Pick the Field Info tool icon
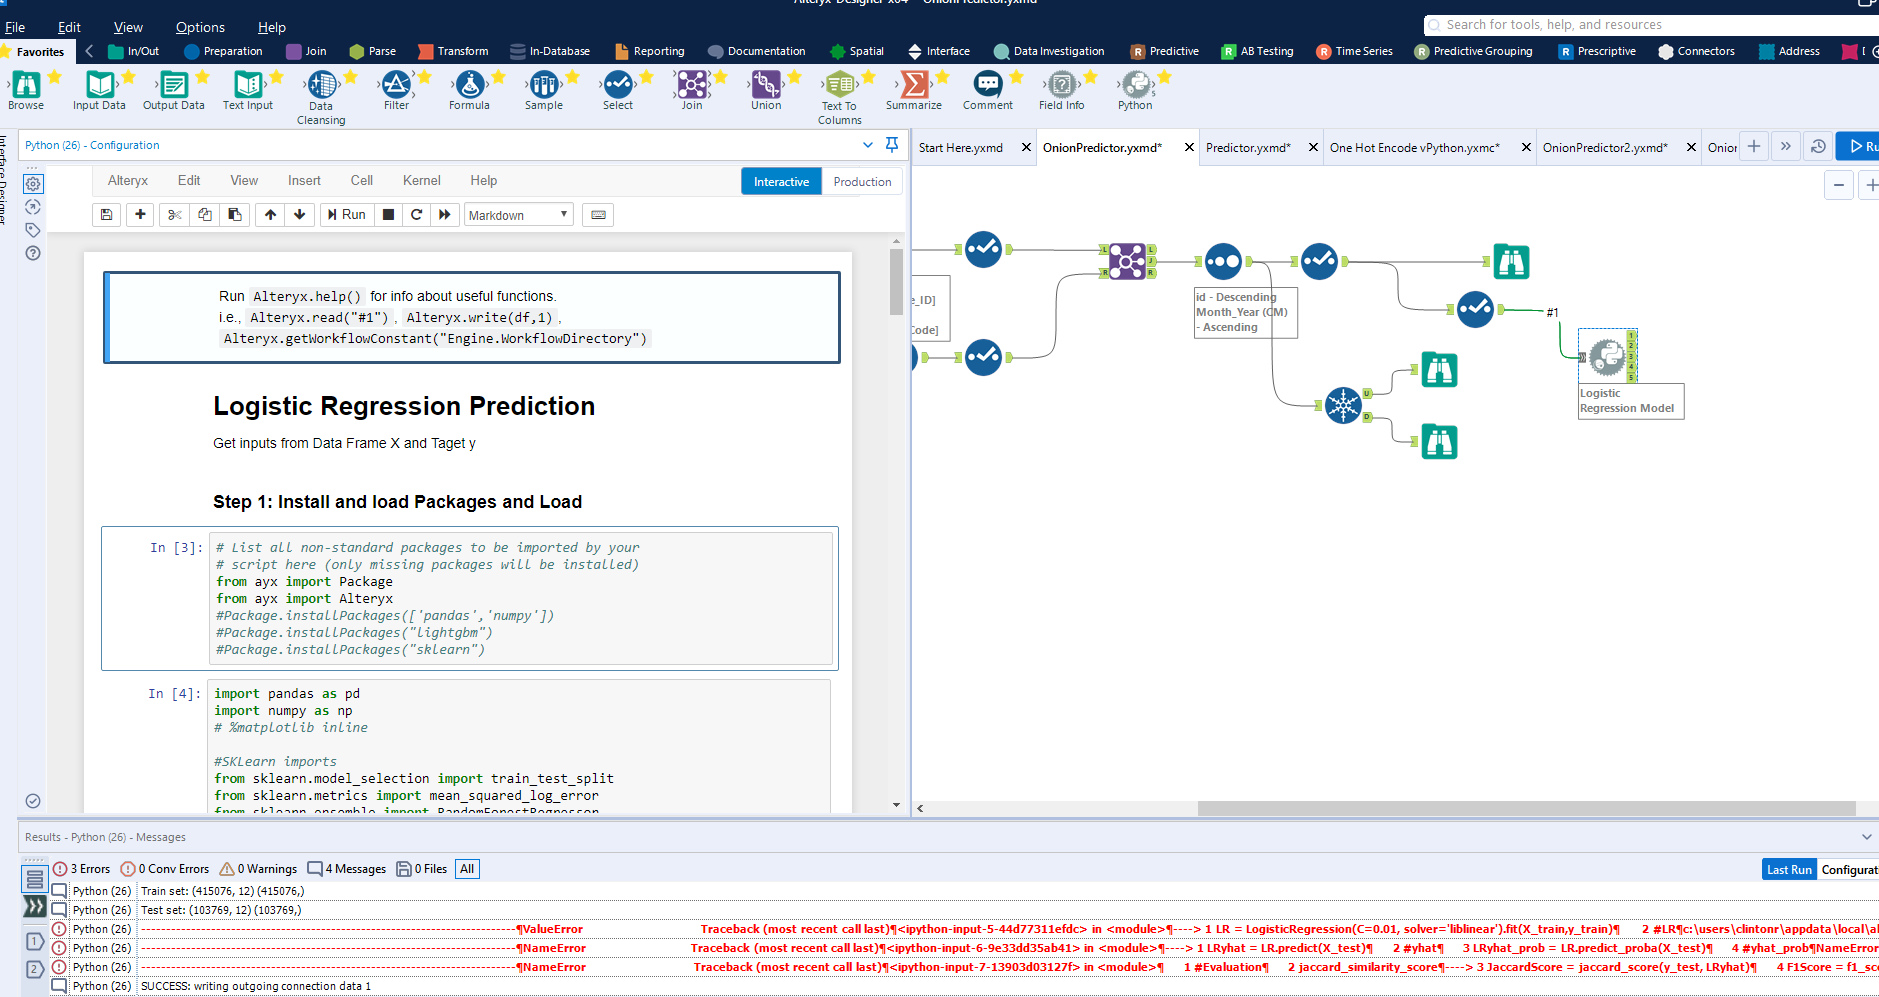The width and height of the screenshot is (1879, 997). [1062, 85]
